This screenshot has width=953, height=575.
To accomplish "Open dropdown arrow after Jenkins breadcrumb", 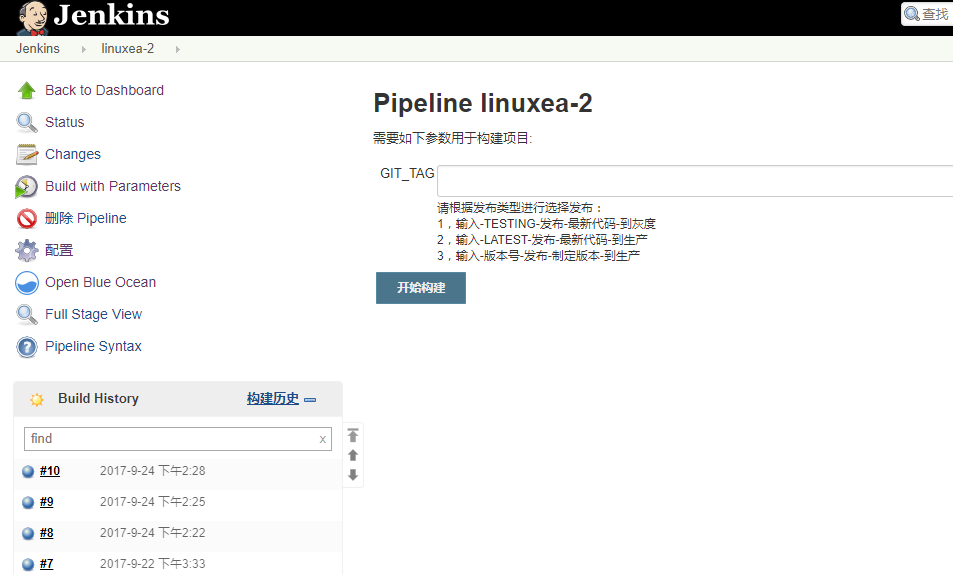I will click(83, 49).
